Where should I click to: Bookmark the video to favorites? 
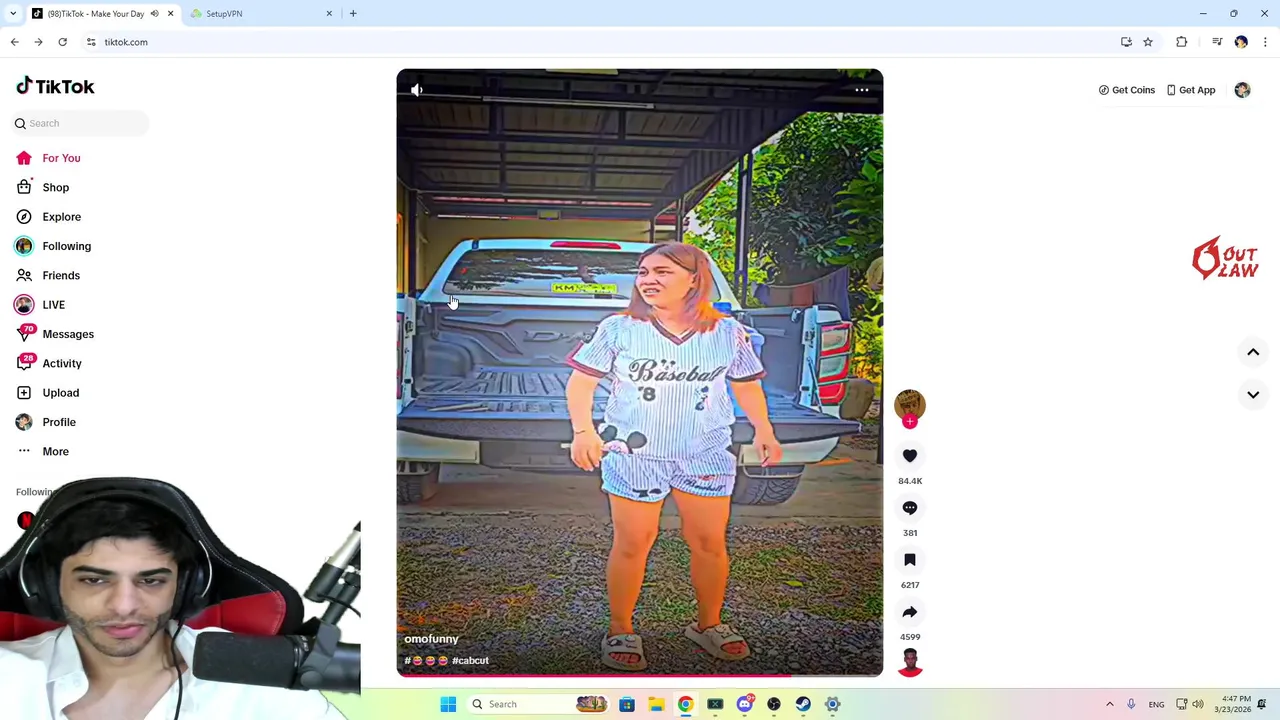[x=910, y=560]
